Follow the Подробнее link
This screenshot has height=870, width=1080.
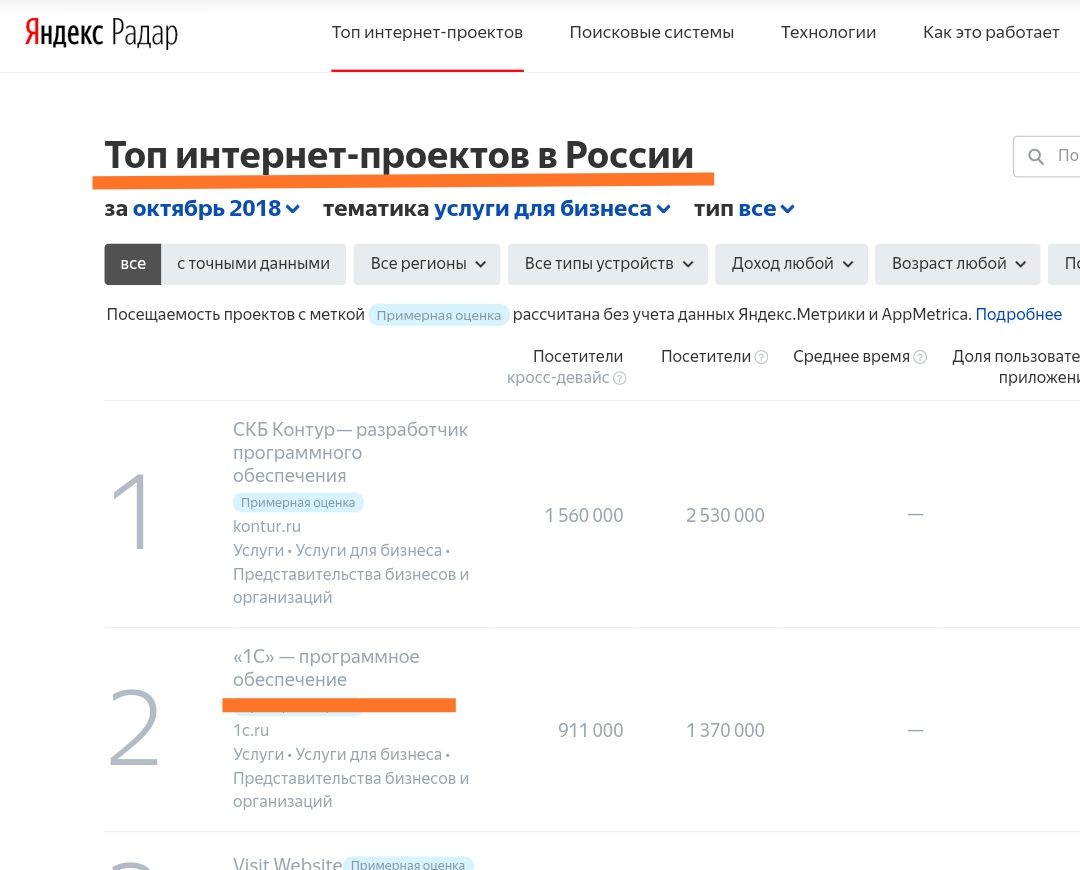tap(1018, 314)
